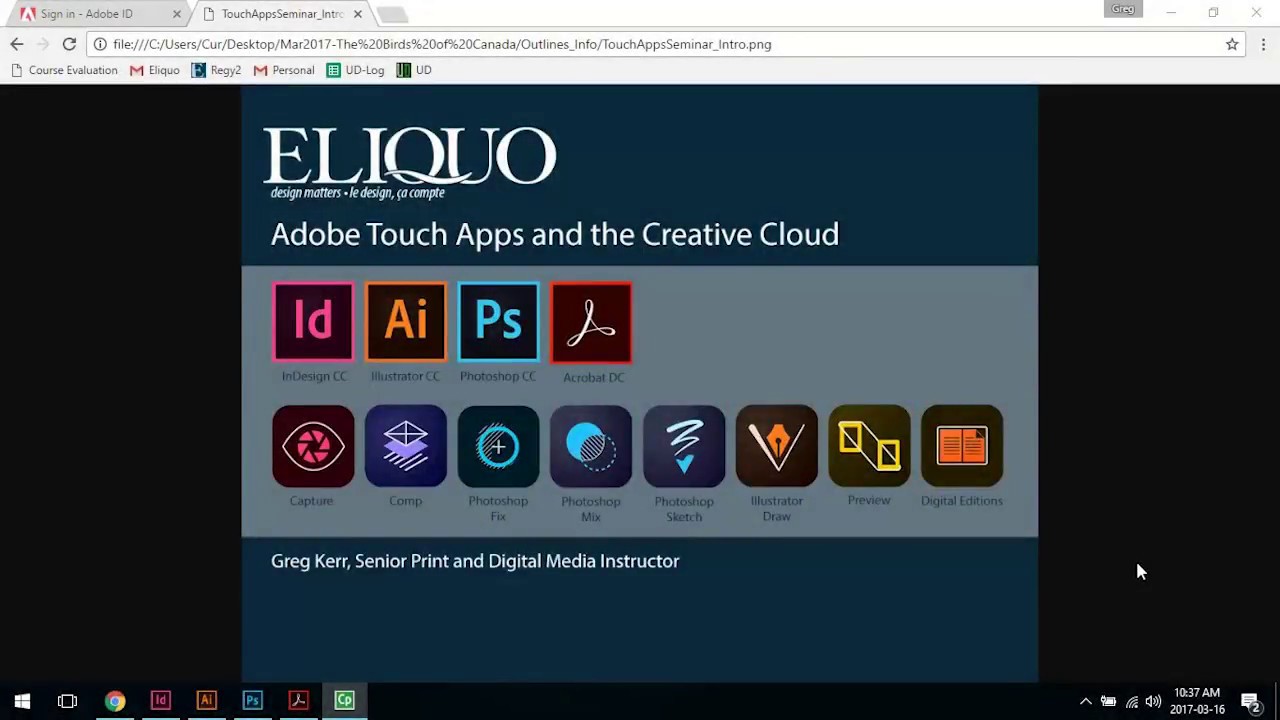Open the UD-Log bookmark
Viewport: 1280px width, 720px height.
[x=355, y=70]
